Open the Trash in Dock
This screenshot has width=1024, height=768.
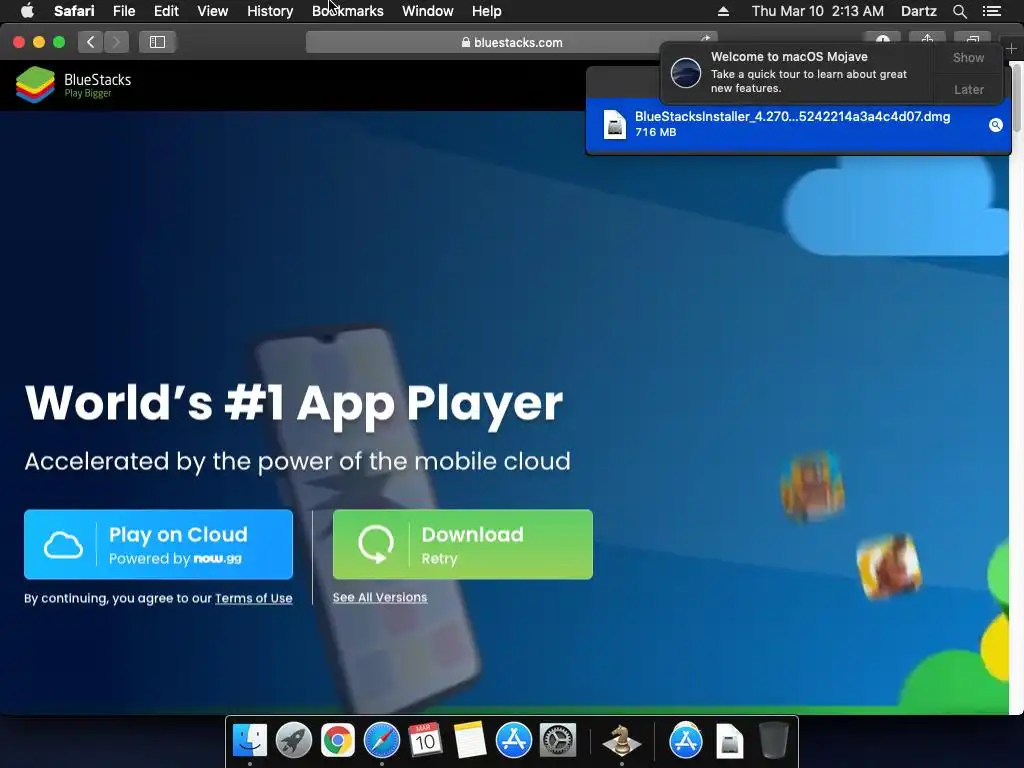773,741
